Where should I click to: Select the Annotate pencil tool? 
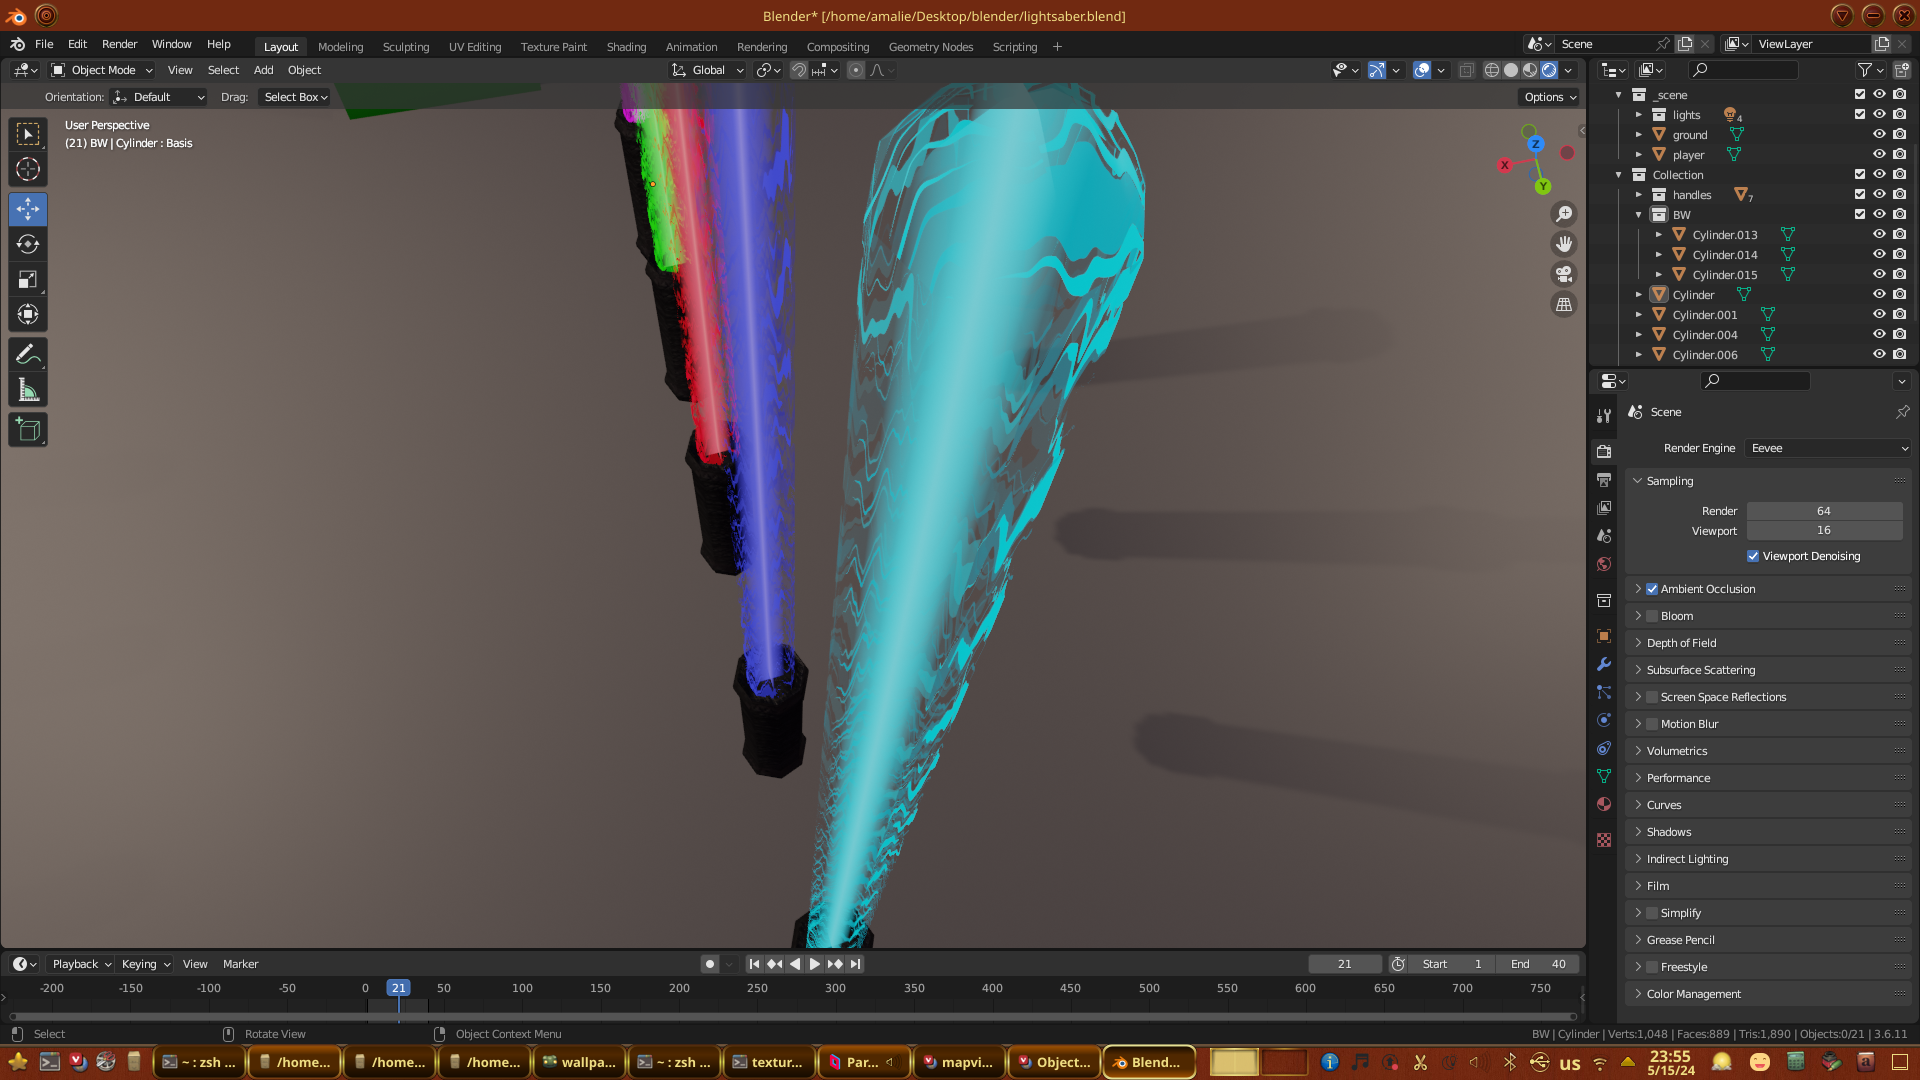pos(28,355)
